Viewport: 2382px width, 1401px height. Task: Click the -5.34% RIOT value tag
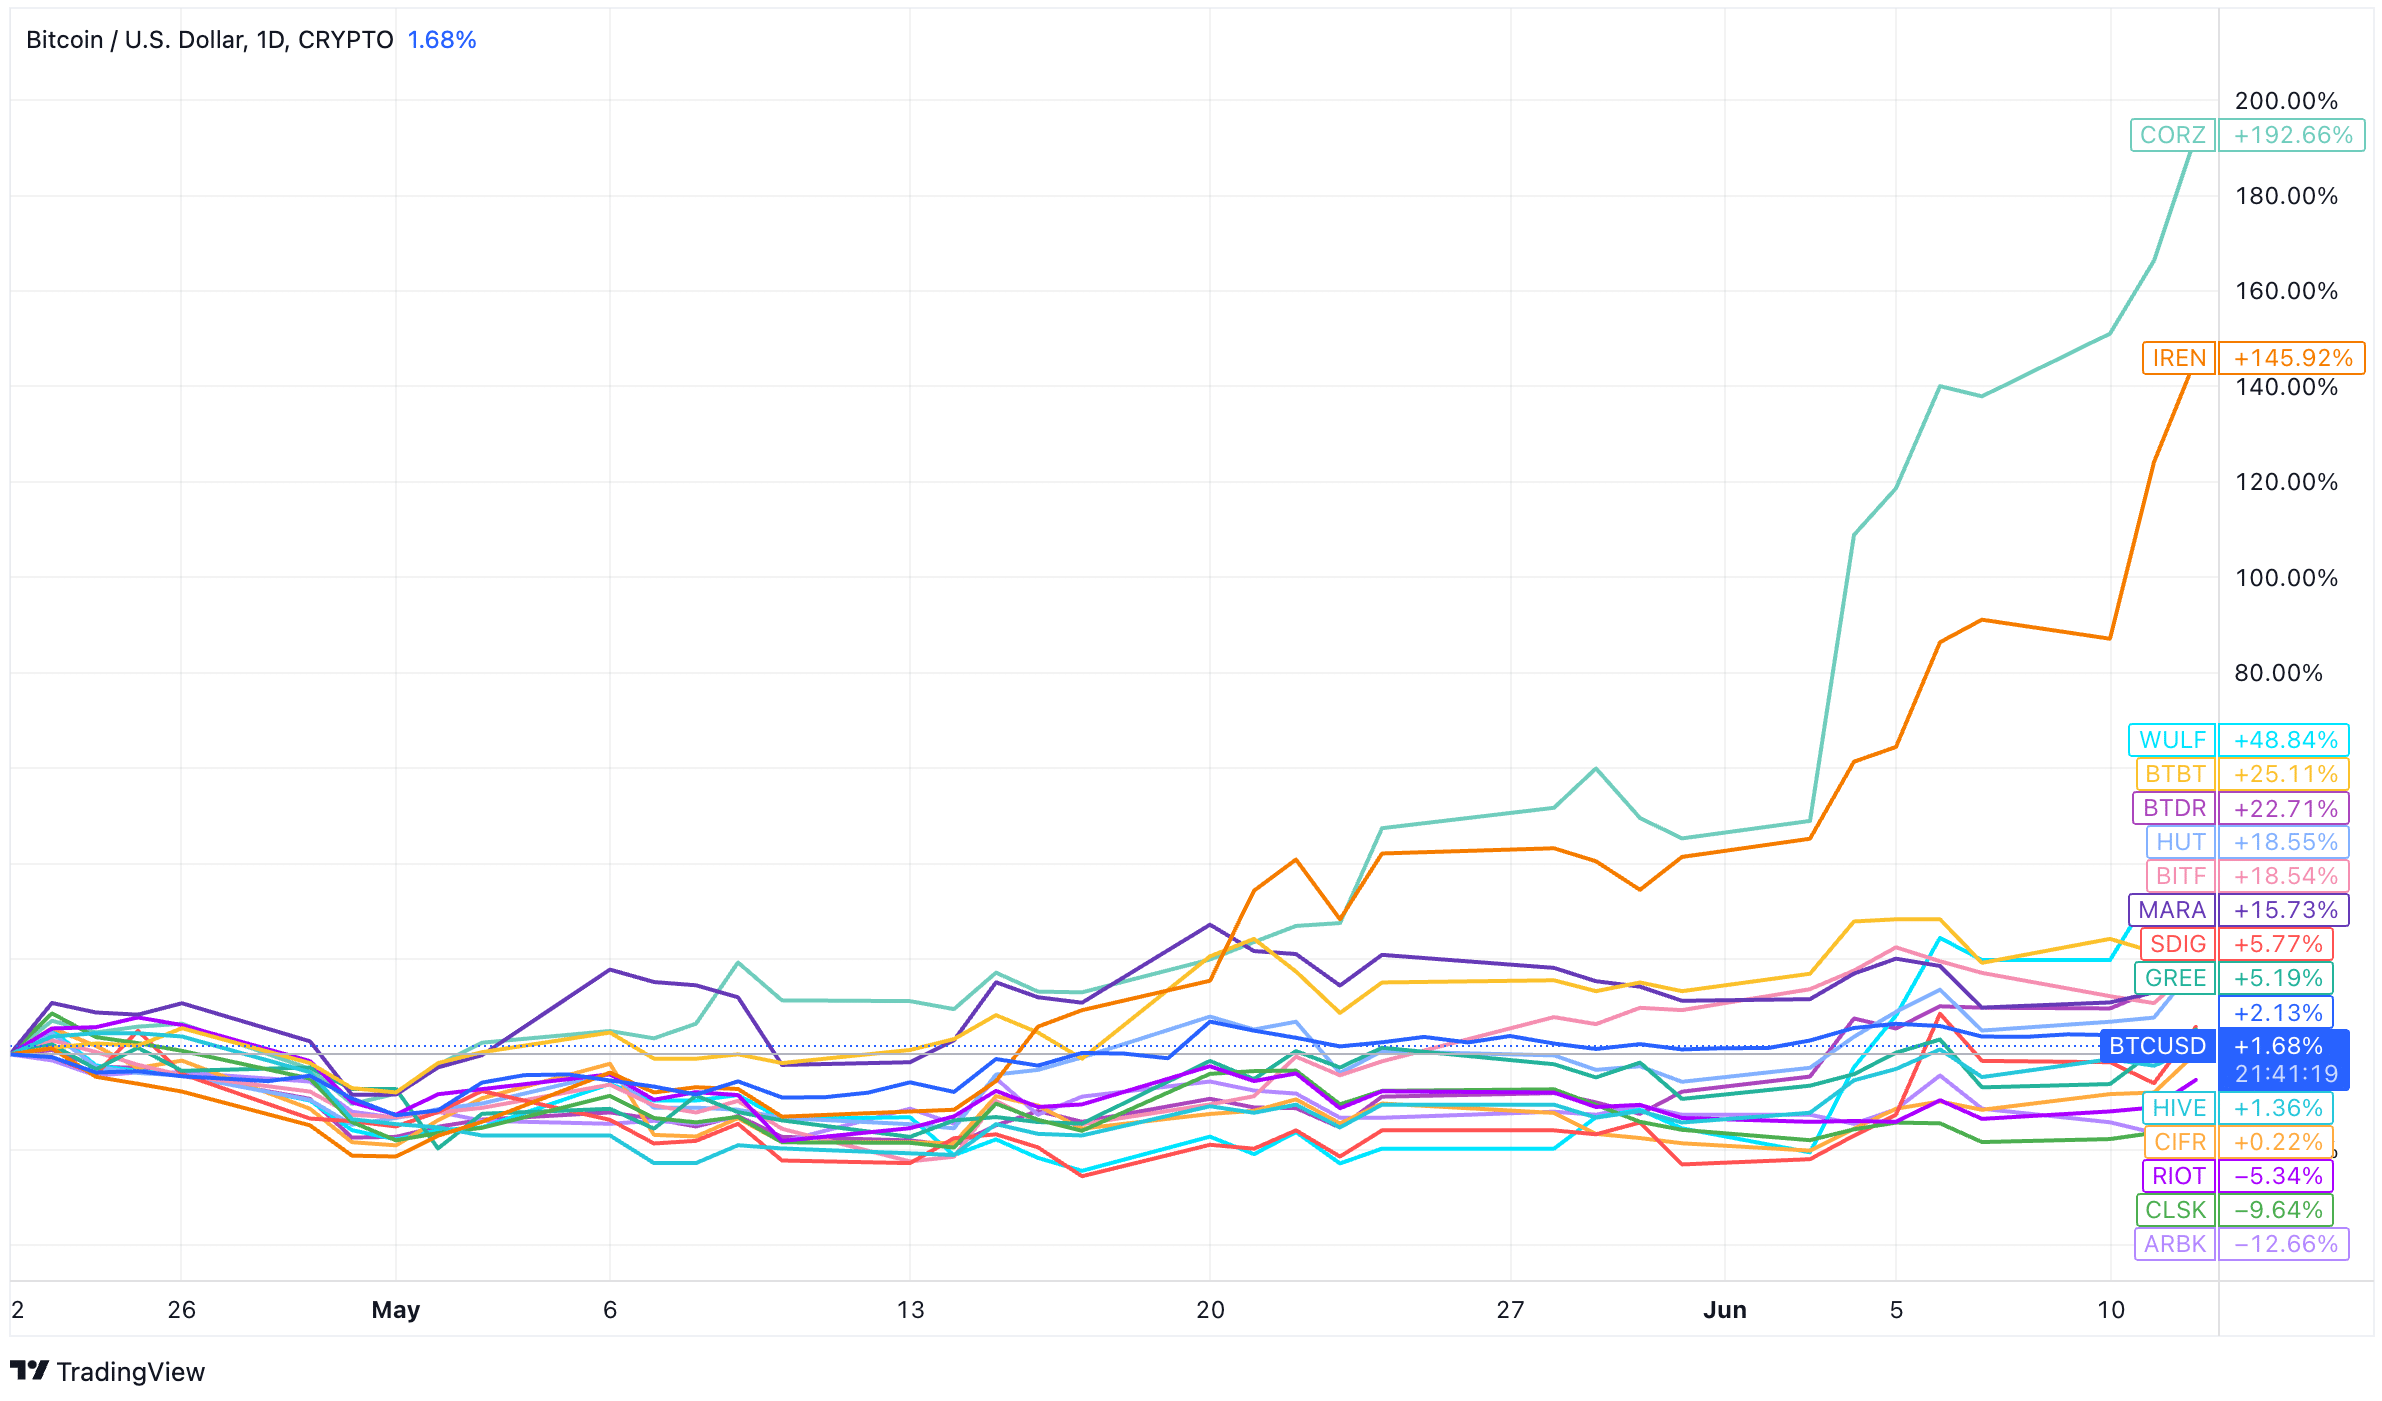2276,1176
